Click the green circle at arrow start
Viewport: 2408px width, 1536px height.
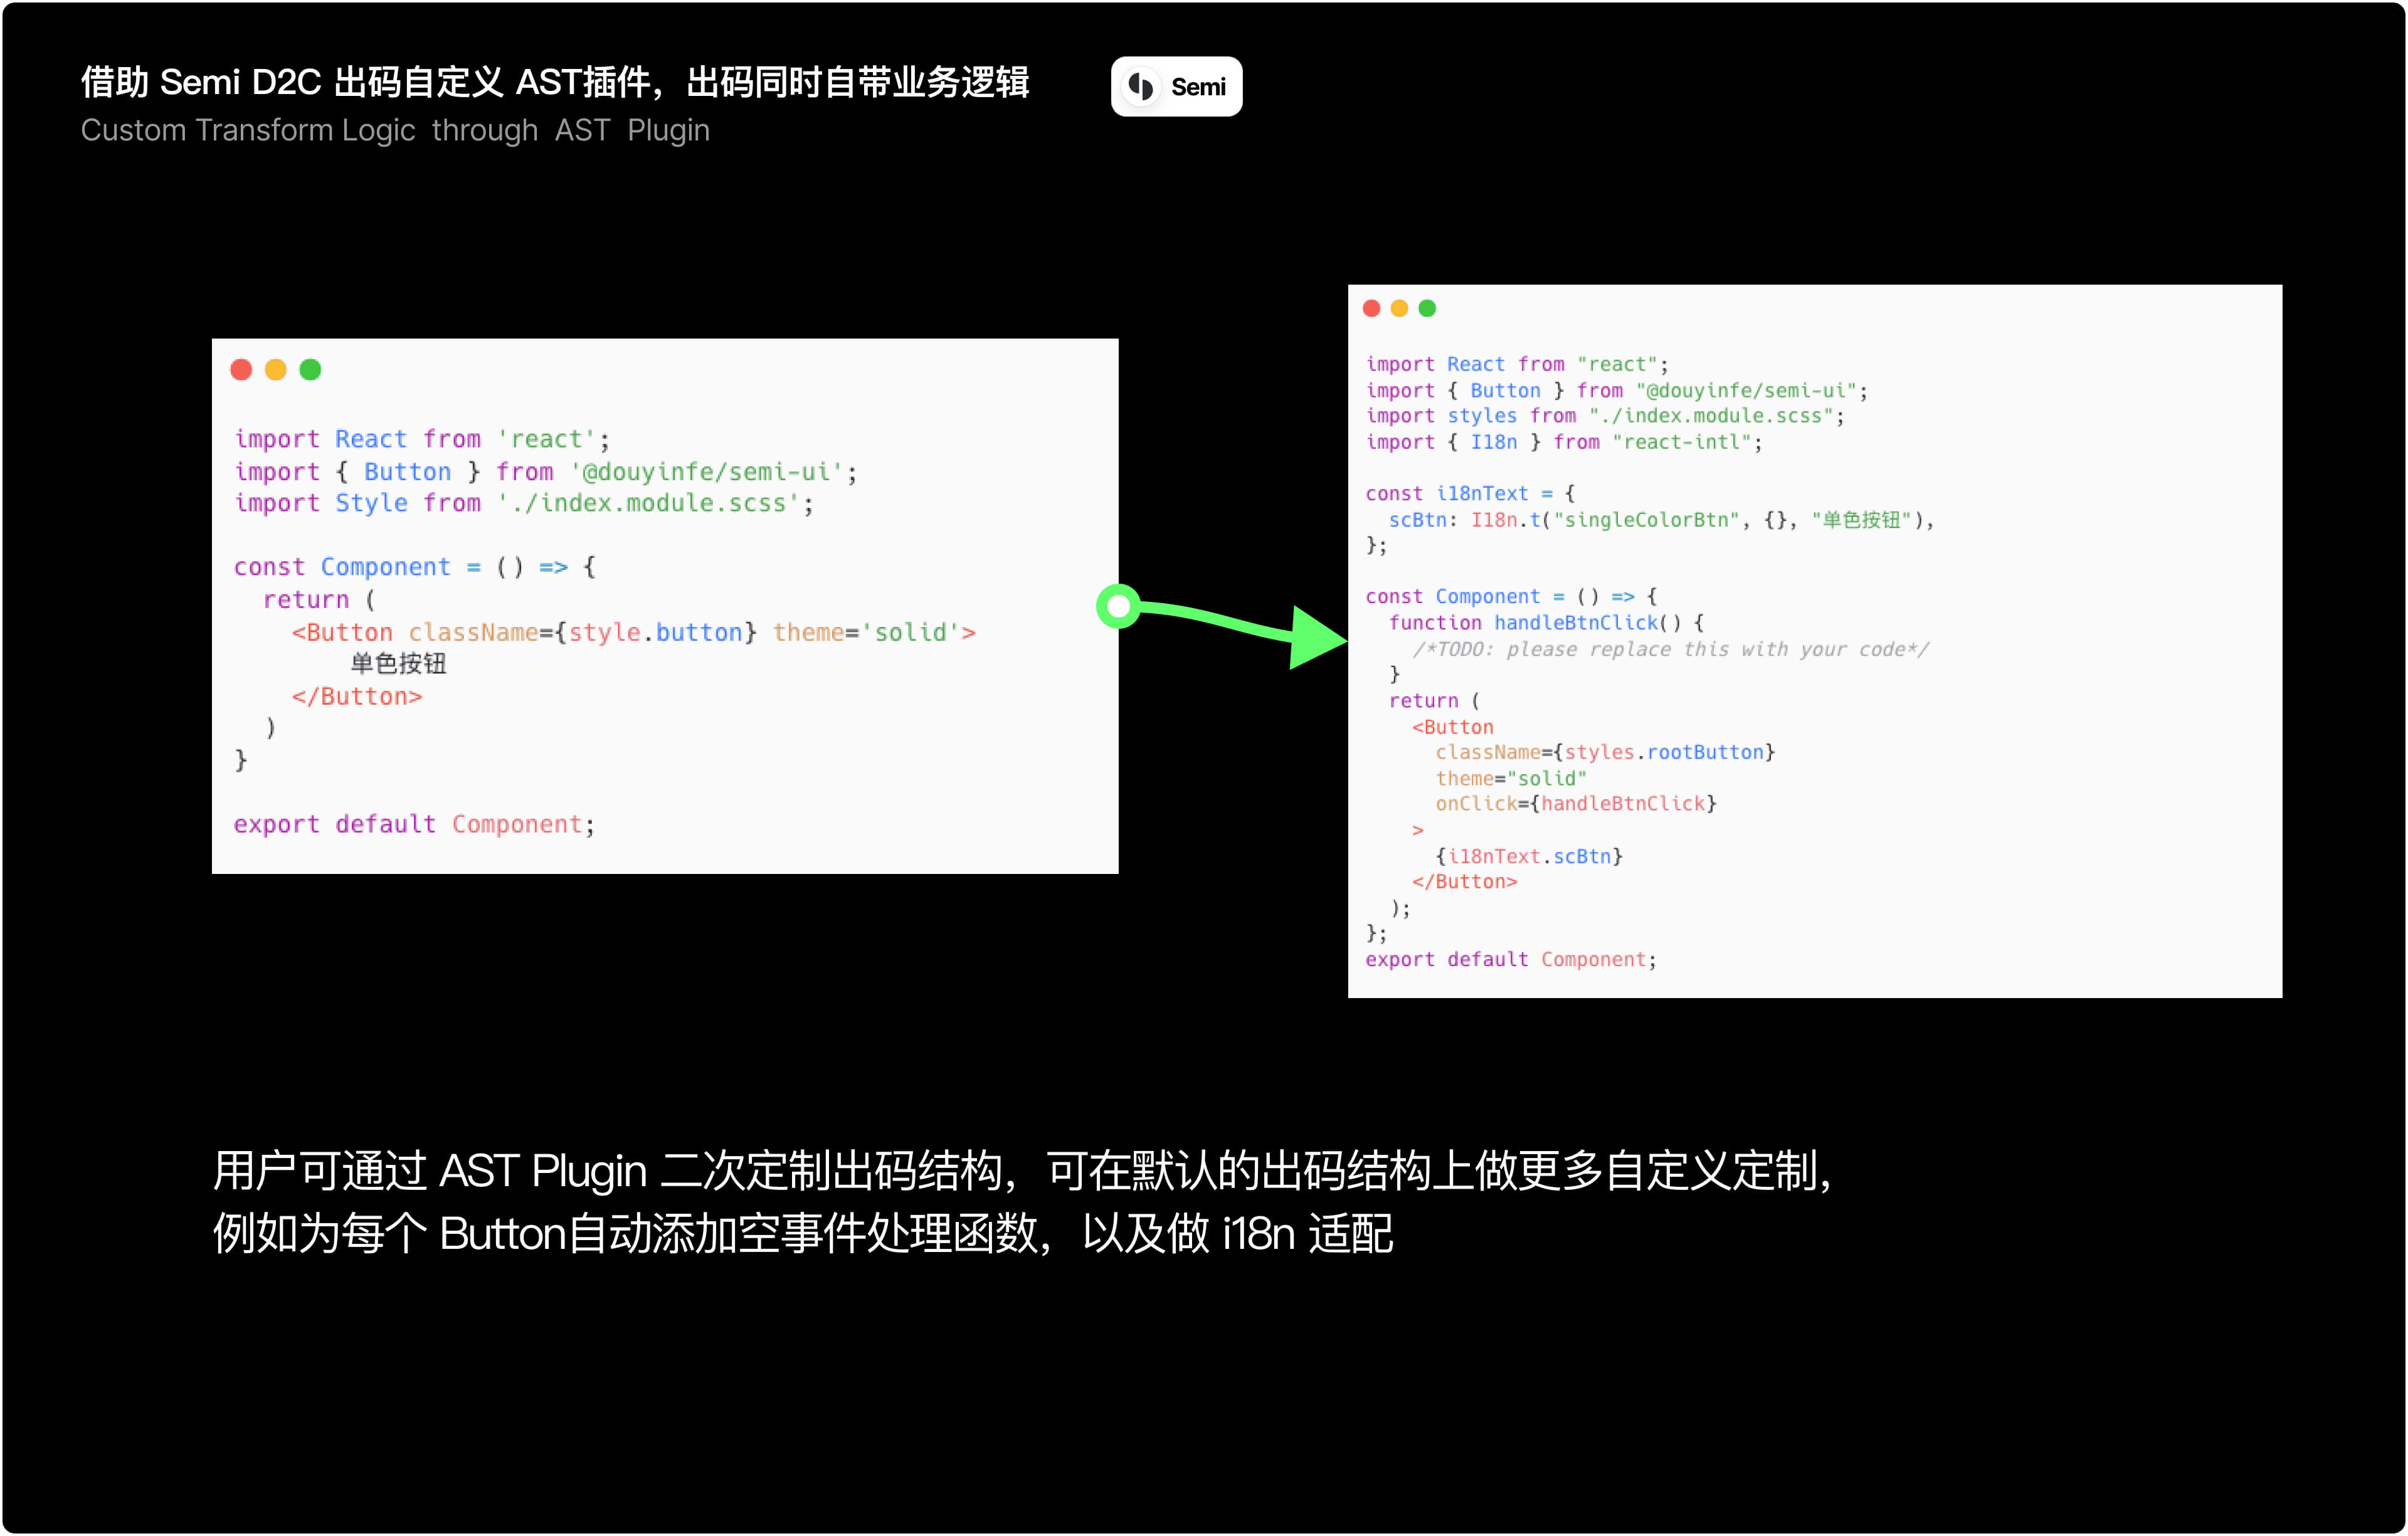1119,606
